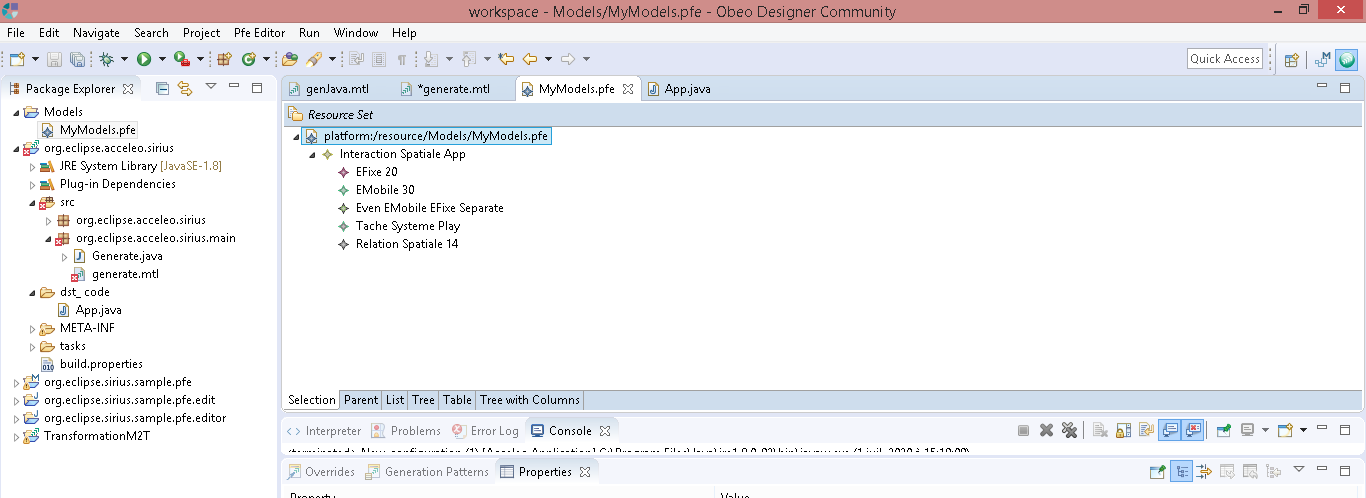Image resolution: width=1366 pixels, height=498 pixels.
Task: Select the dst_code folder
Action: 84,292
